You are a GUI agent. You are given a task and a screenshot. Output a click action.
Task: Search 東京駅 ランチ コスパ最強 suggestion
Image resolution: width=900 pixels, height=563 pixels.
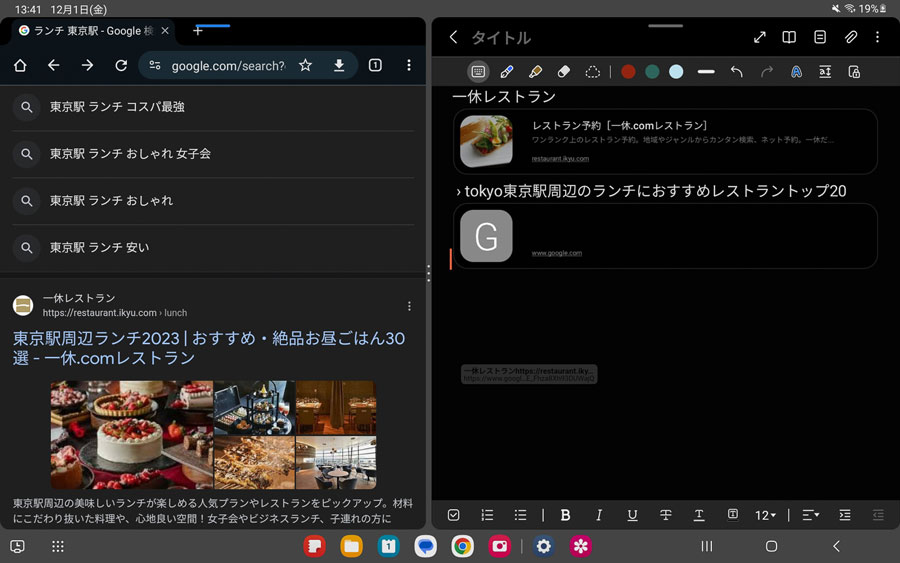[x=213, y=107]
